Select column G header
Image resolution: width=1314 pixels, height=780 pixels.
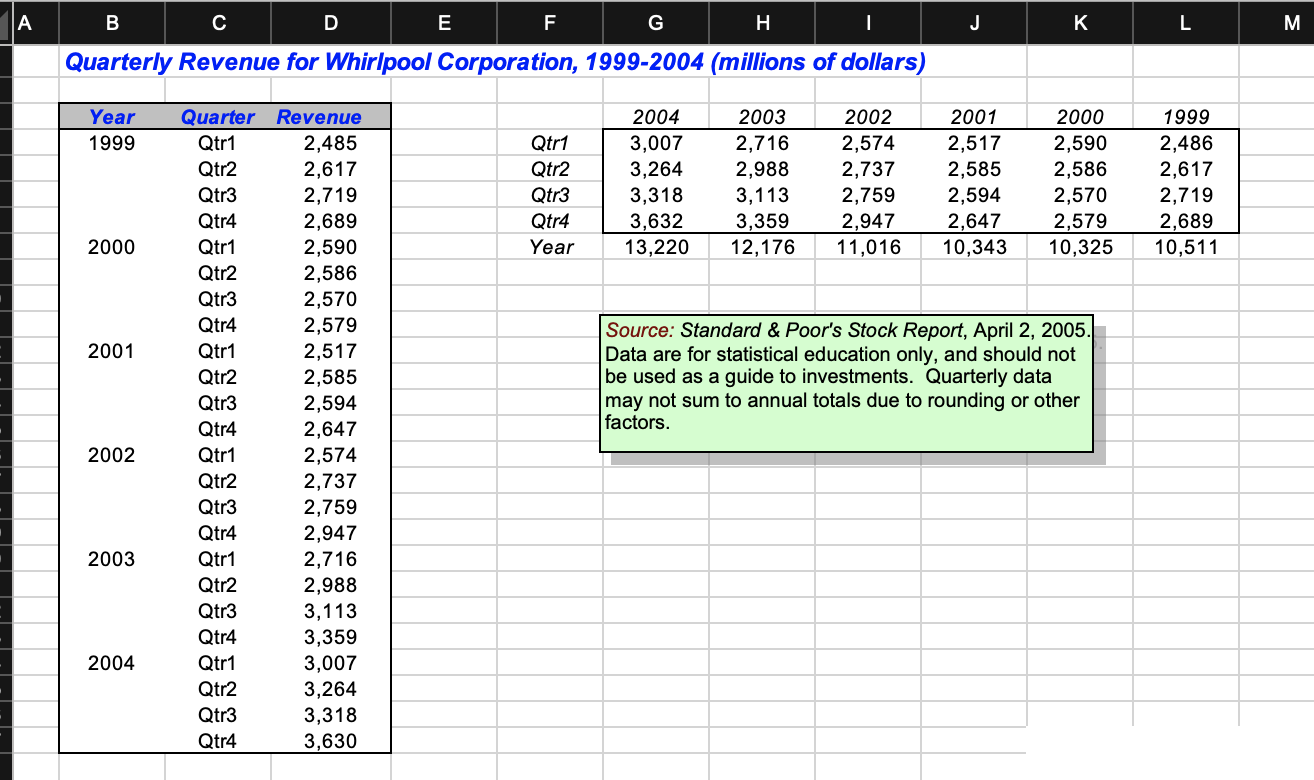tap(655, 23)
